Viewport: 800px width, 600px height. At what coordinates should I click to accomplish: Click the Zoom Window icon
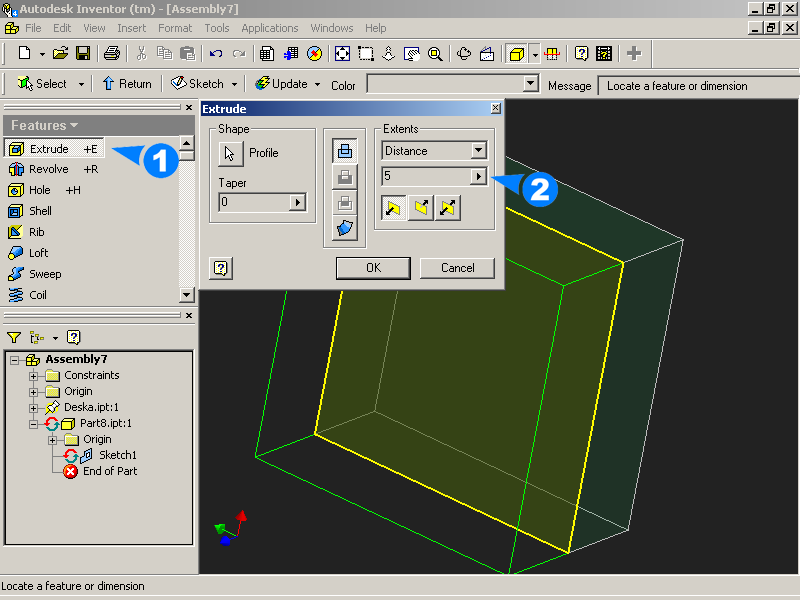point(366,53)
